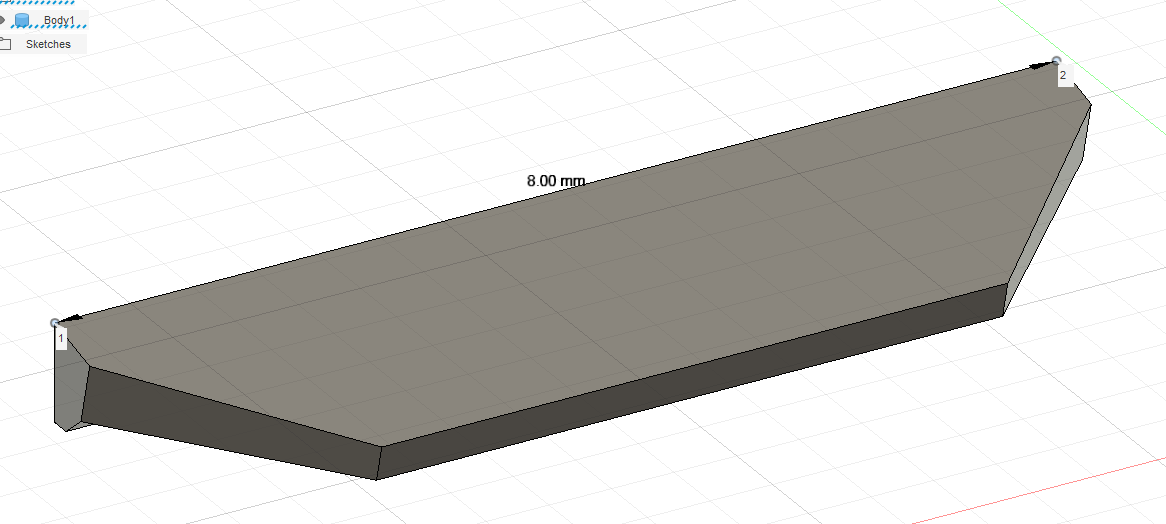
Task: Click the blue Body1 cylinder icon
Action: (22, 20)
